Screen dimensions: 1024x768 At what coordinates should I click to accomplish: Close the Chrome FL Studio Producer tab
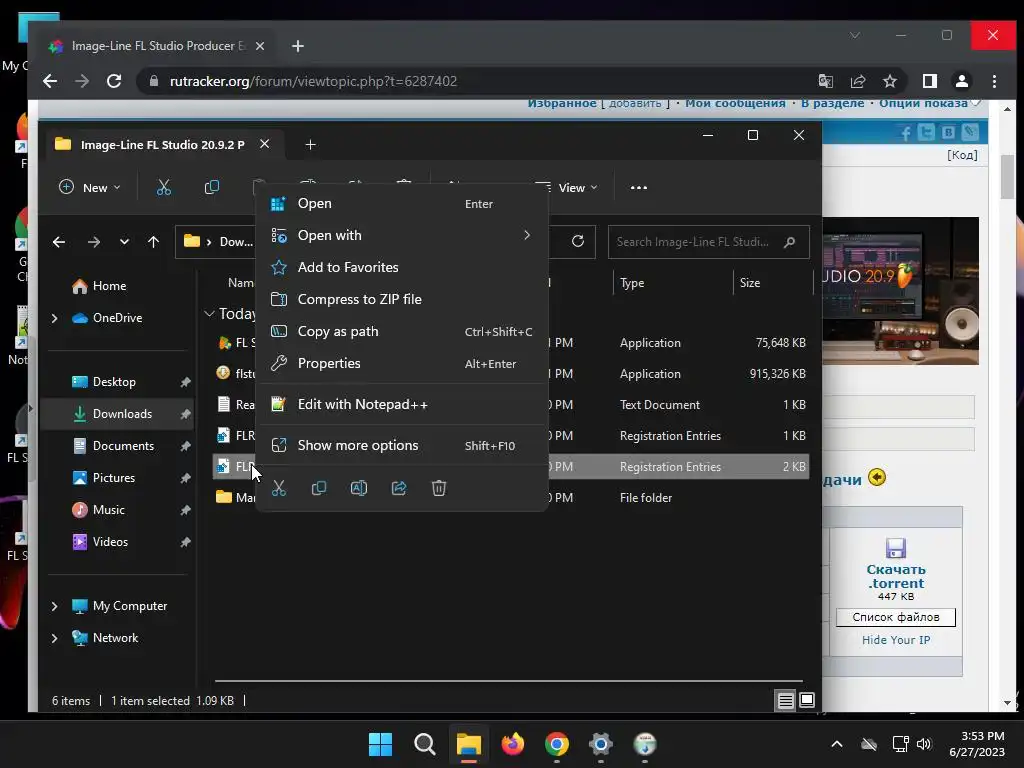coord(260,46)
